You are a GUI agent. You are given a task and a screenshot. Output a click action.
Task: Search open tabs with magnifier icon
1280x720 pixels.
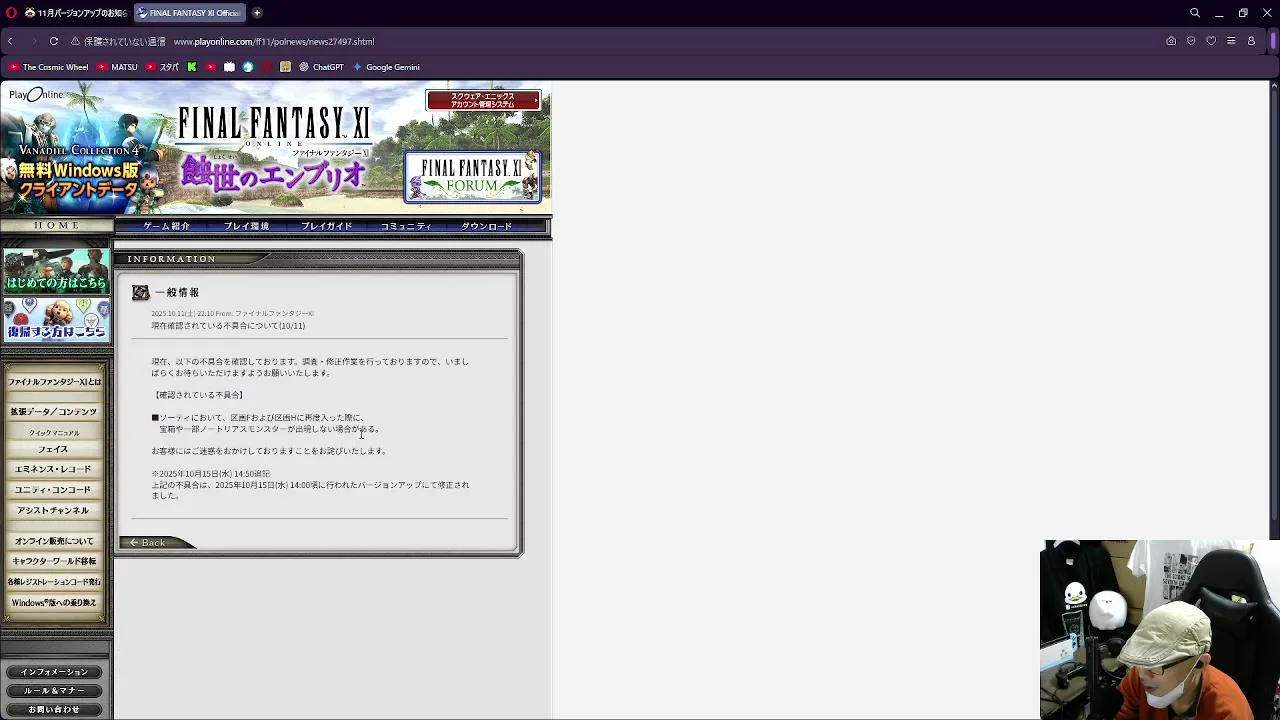pos(1195,13)
